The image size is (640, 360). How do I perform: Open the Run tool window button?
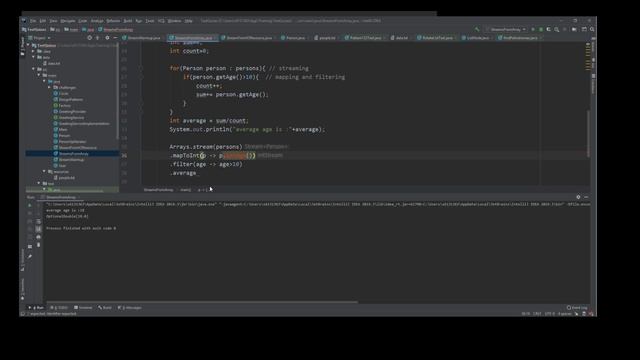point(36,307)
